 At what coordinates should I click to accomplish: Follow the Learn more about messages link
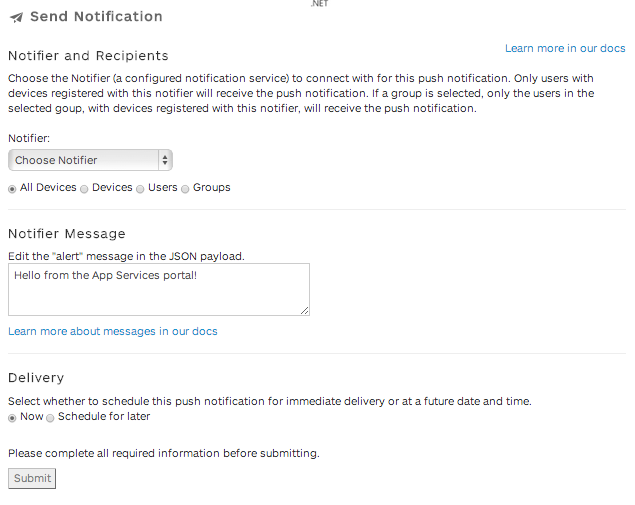click(112, 331)
